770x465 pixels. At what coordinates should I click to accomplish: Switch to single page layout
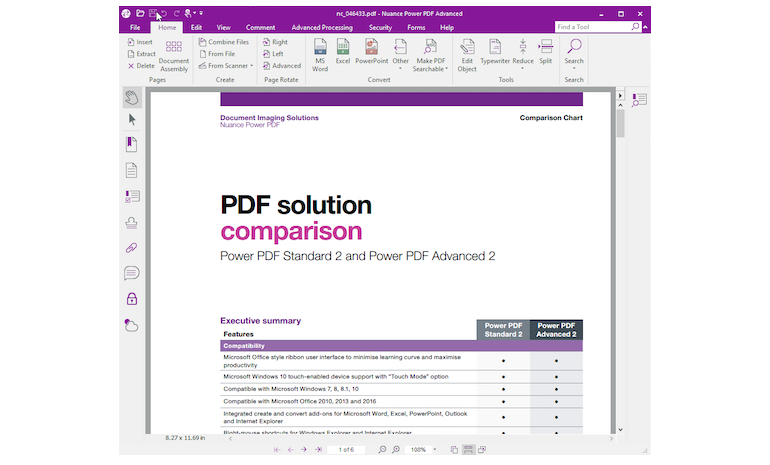click(x=454, y=449)
